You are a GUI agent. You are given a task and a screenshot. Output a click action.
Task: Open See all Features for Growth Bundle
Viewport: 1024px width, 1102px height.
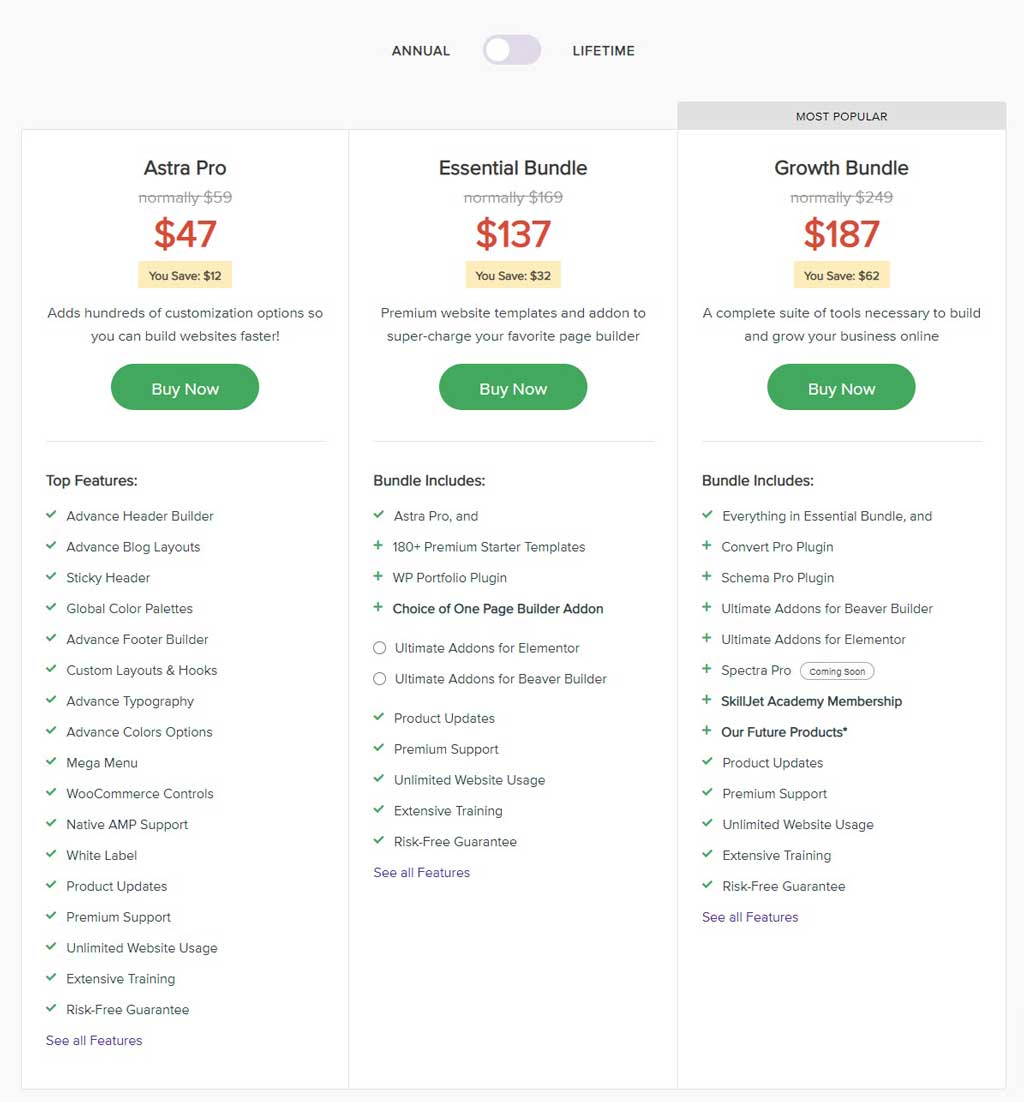point(750,917)
